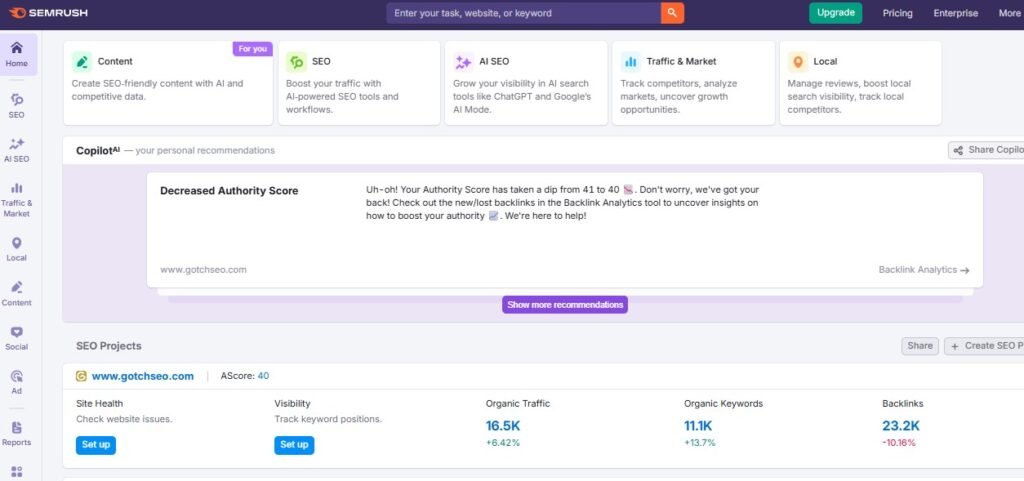Go to Traffic & Market sidebar icon

pos(17,188)
